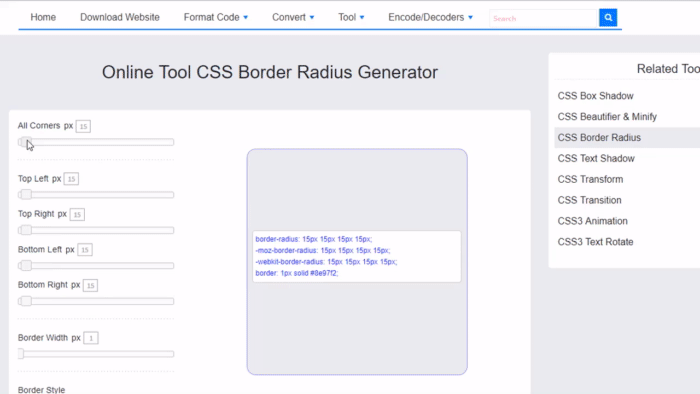Click the blue search magnifier button

pos(608,18)
